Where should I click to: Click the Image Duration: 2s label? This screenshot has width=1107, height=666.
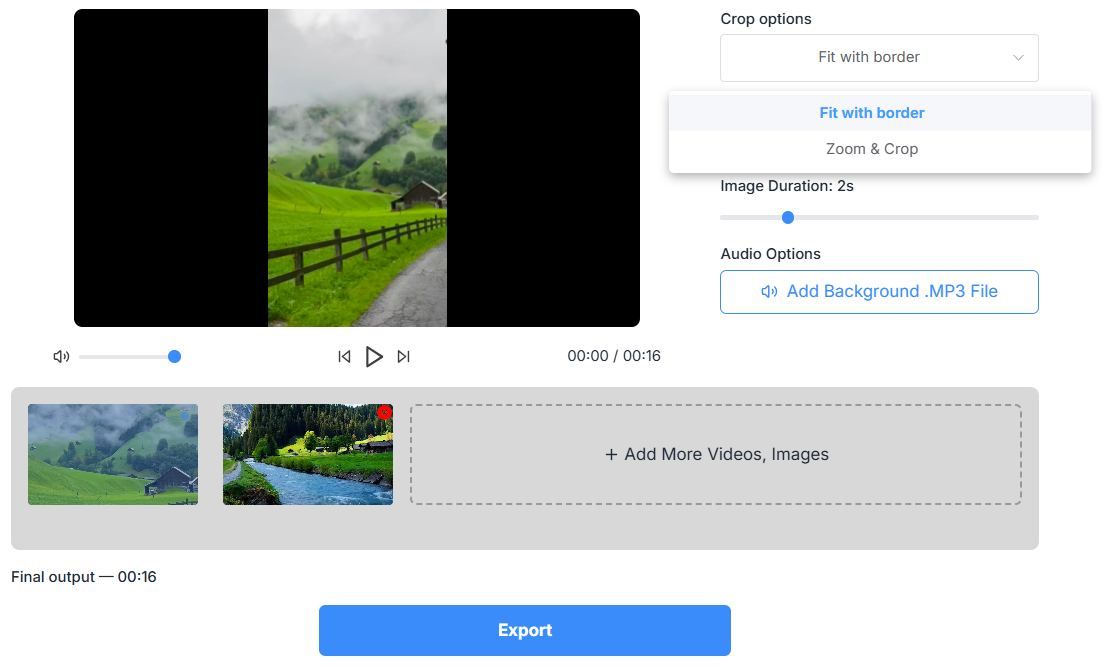[786, 186]
